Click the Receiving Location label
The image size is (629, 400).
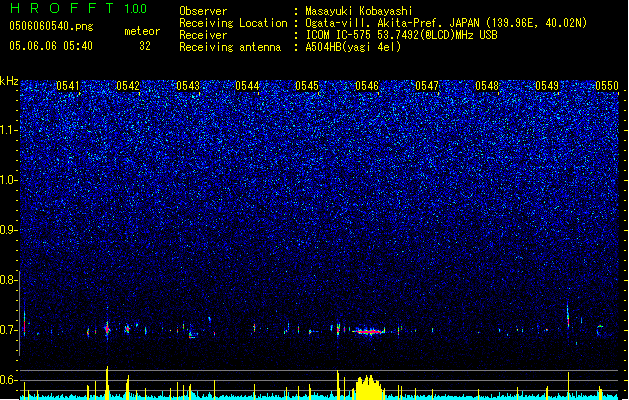pyautogui.click(x=233, y=23)
